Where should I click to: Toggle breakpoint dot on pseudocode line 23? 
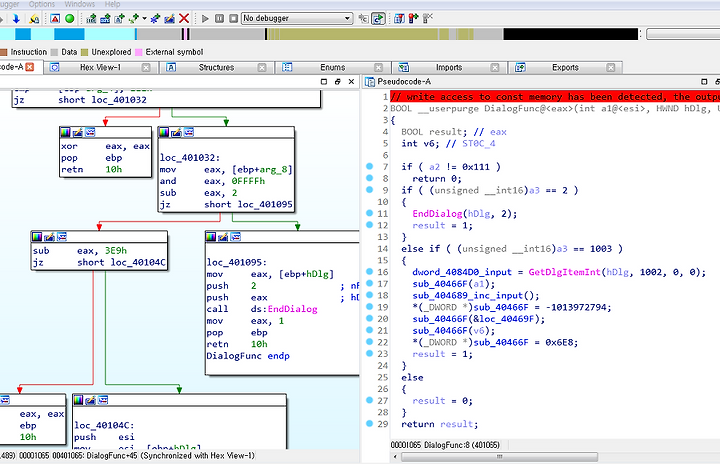(x=370, y=353)
